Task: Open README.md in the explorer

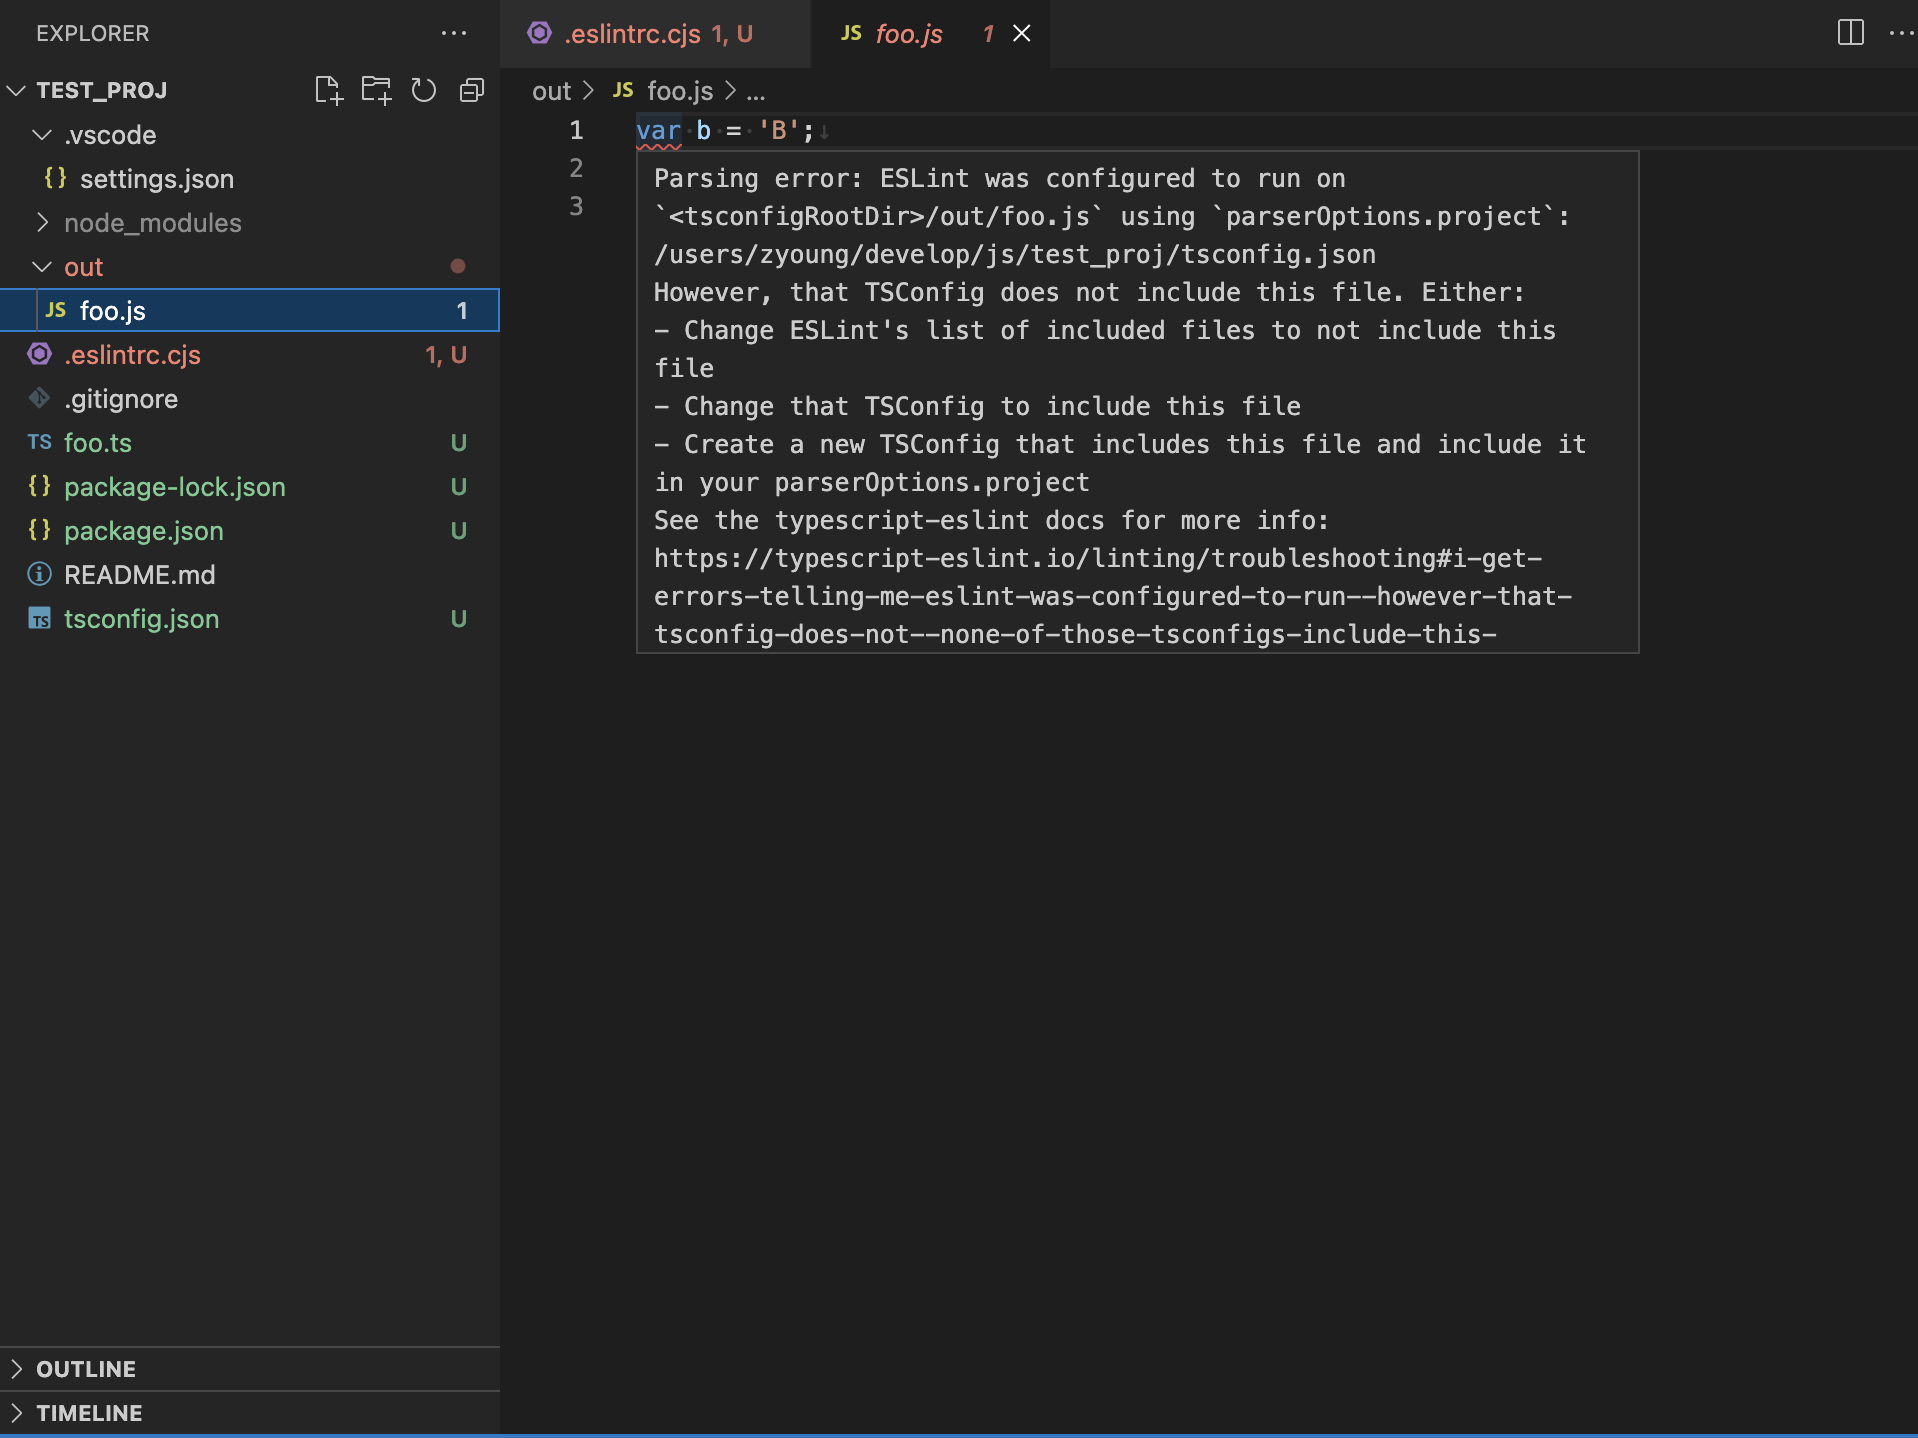Action: pyautogui.click(x=250, y=574)
